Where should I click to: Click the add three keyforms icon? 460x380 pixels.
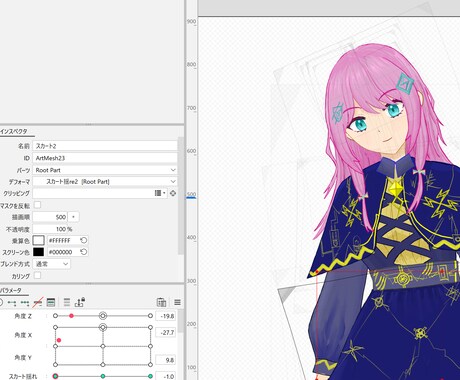[x=25, y=303]
